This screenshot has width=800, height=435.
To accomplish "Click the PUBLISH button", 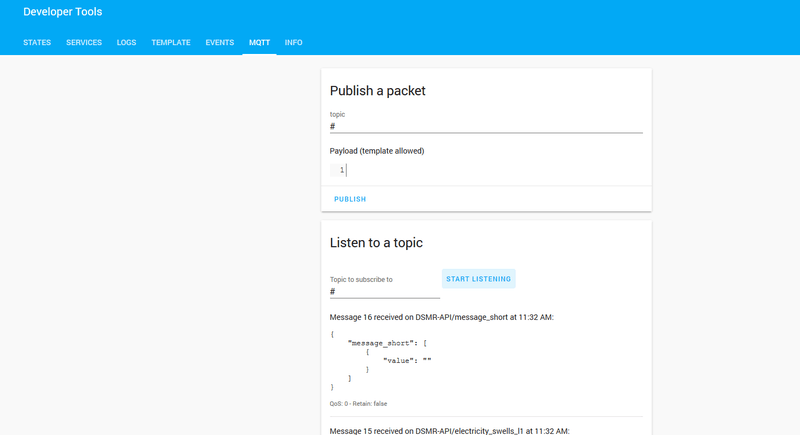I will click(x=350, y=199).
